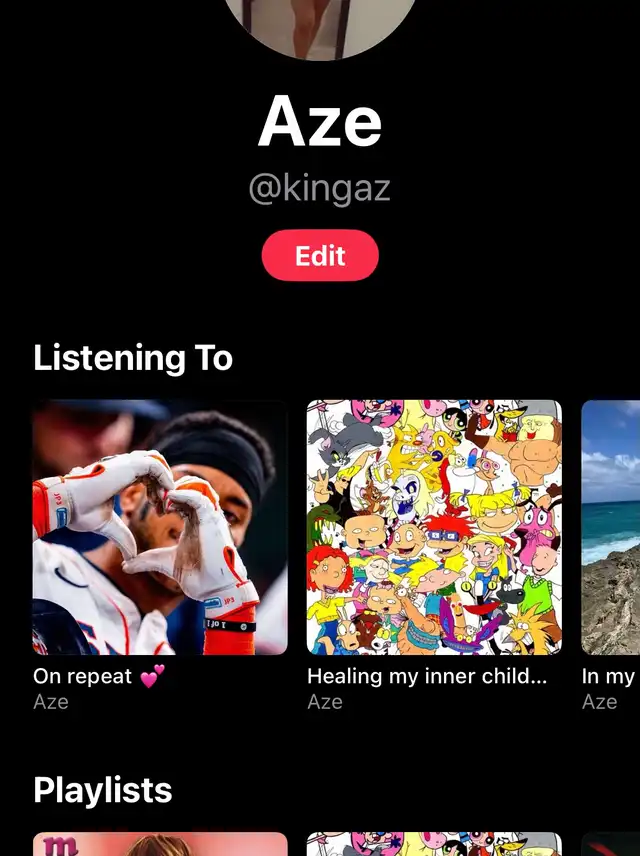Tap the Aze name heading
Viewport: 640px width, 856px height.
[x=319, y=121]
